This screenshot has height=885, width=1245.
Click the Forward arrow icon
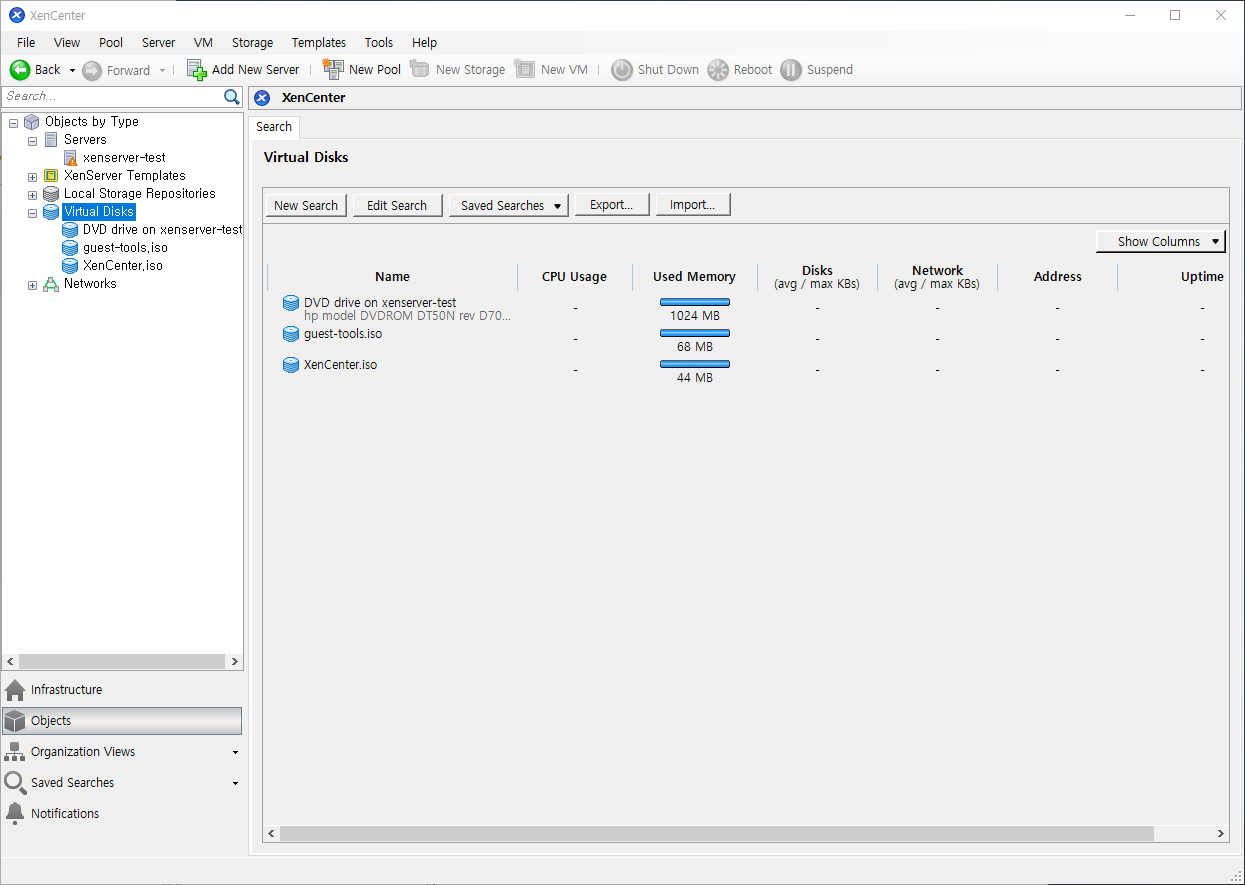(92, 70)
